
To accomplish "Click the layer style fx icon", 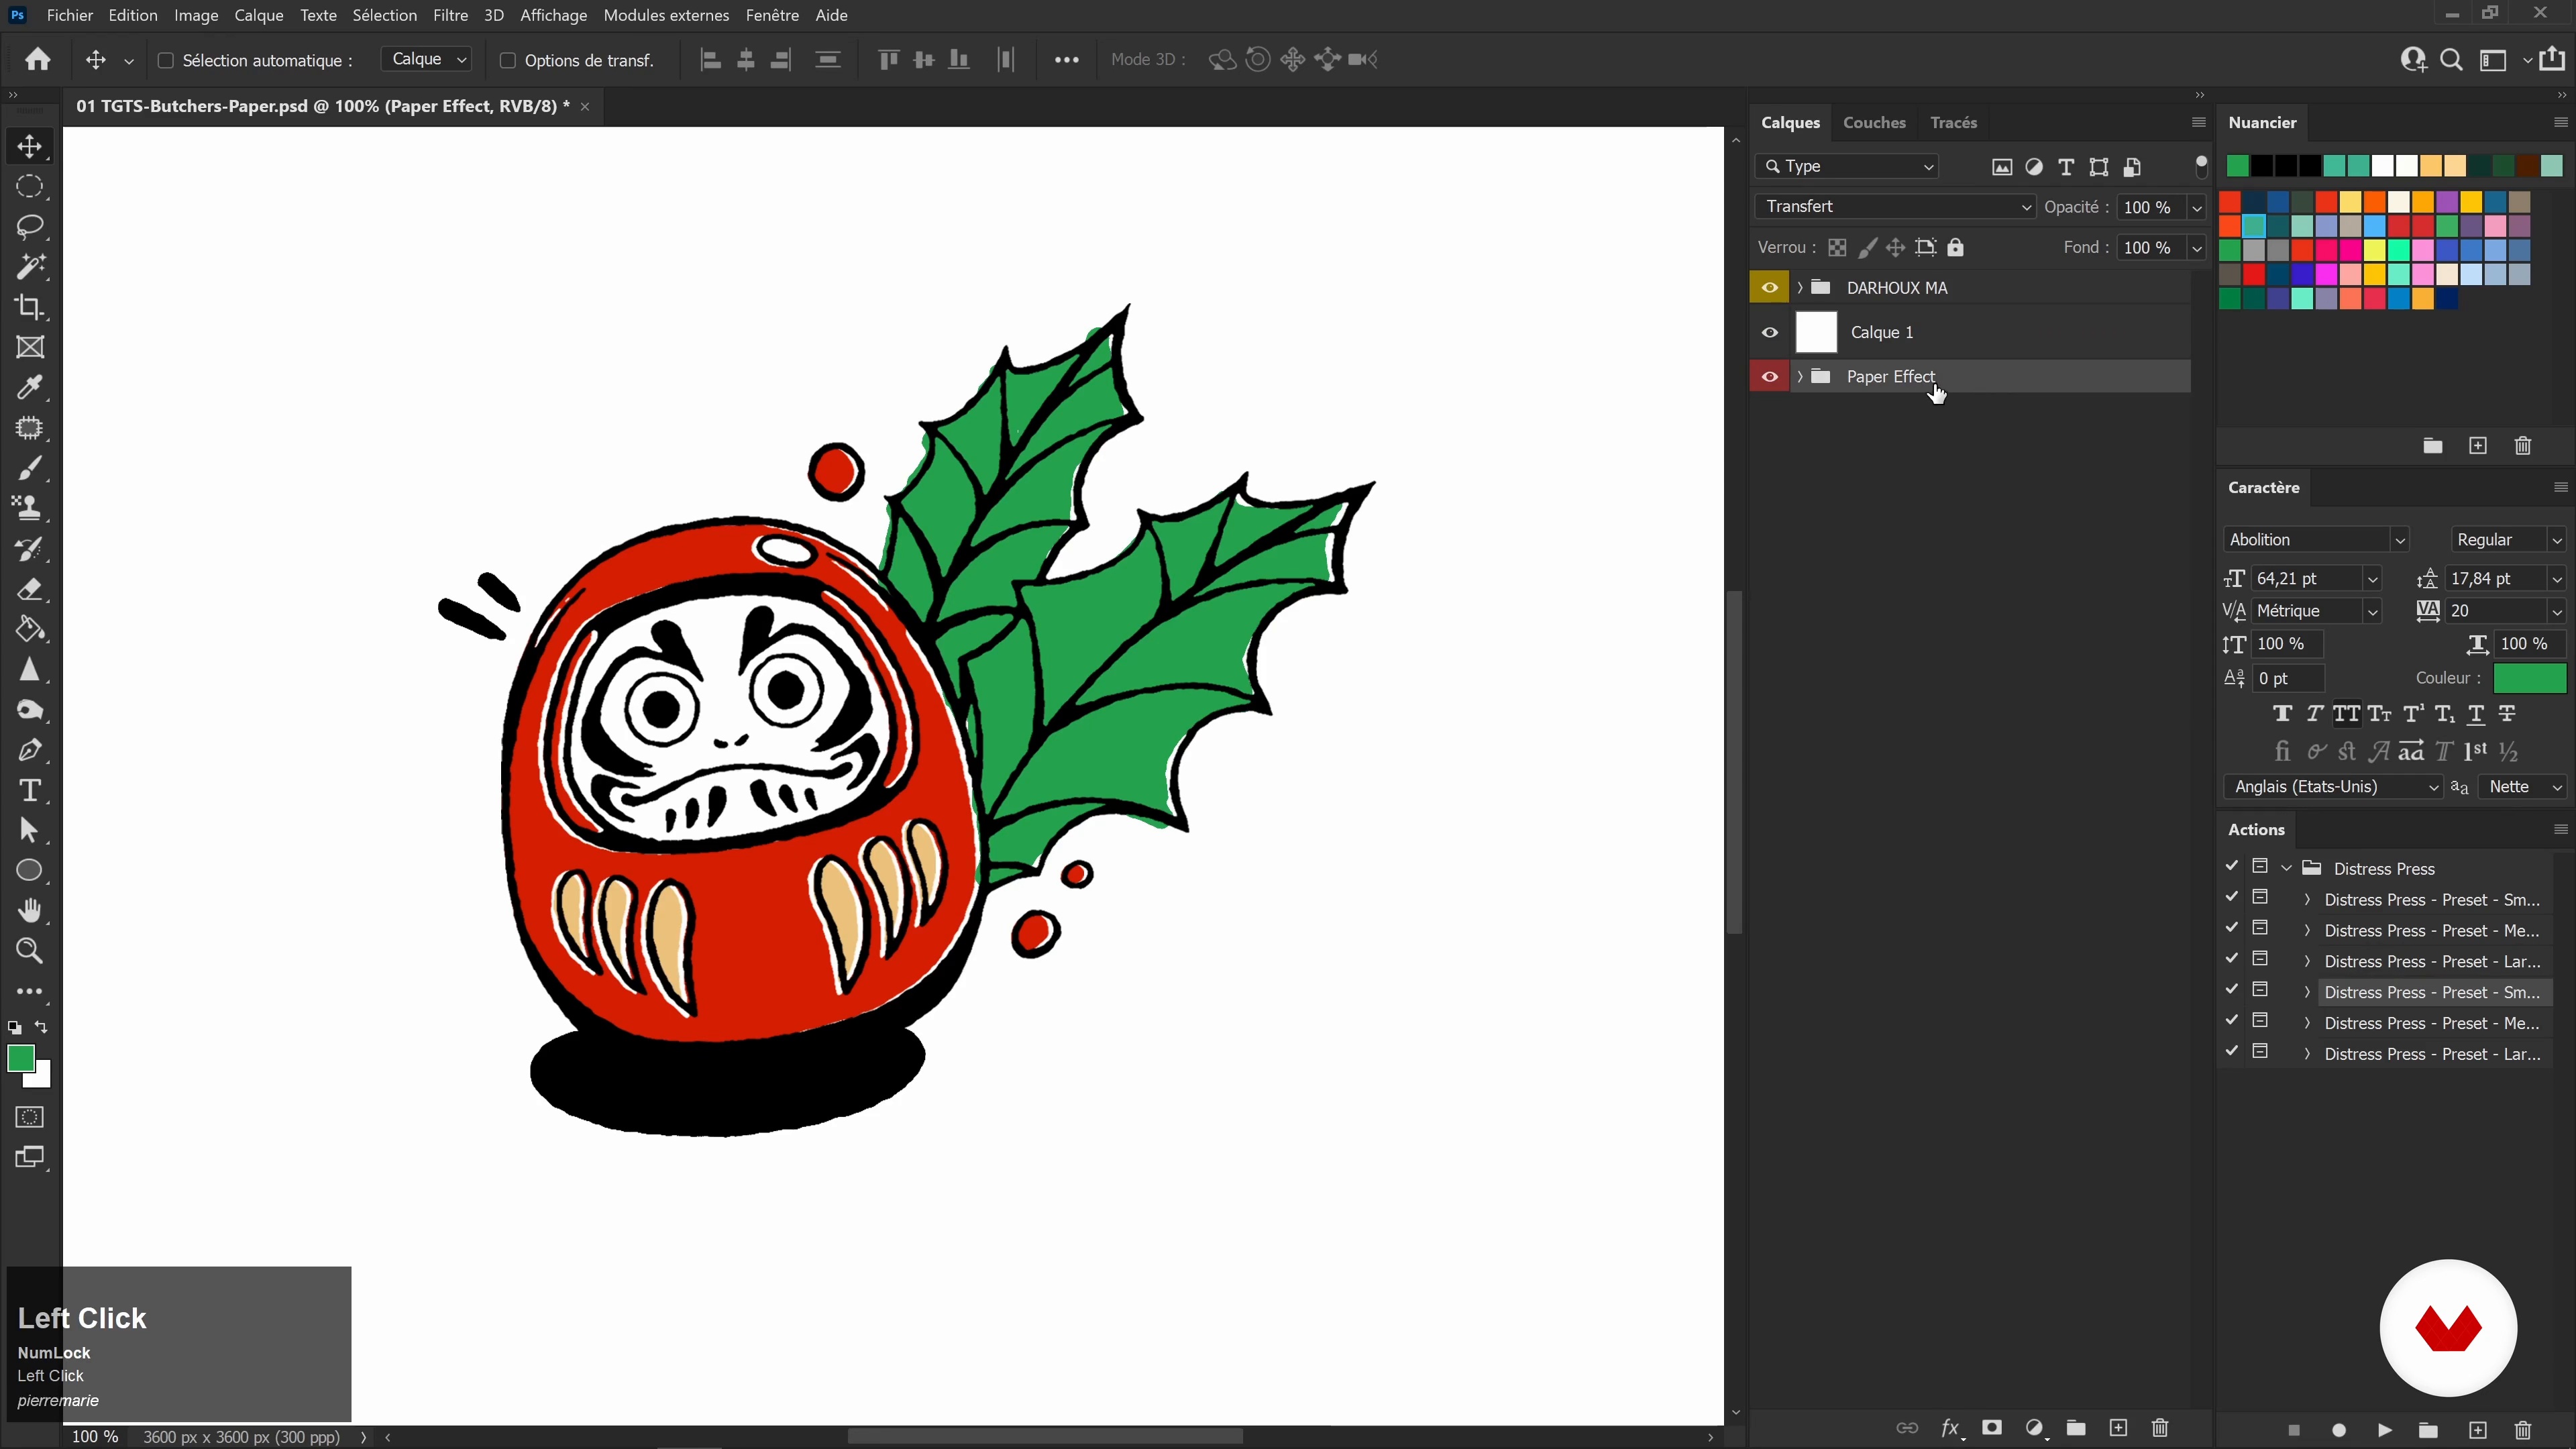I will [x=1950, y=1428].
